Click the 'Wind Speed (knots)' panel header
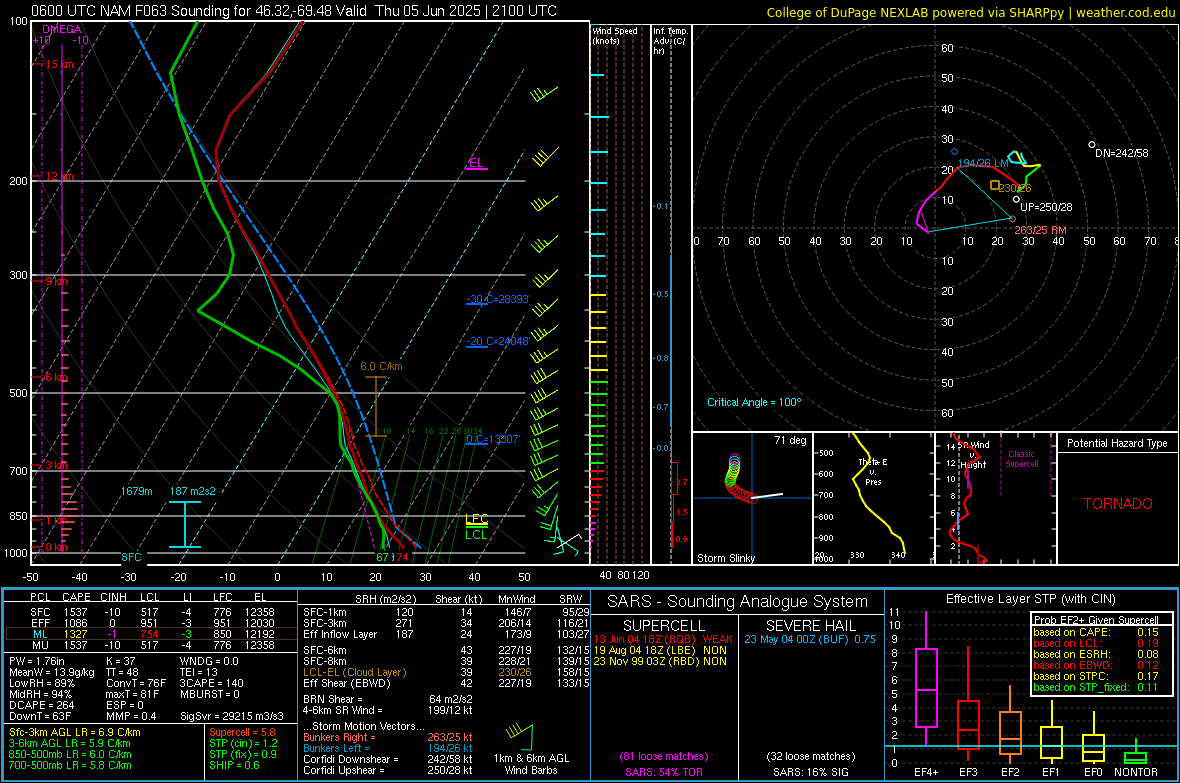This screenshot has height=783, width=1180. point(615,35)
